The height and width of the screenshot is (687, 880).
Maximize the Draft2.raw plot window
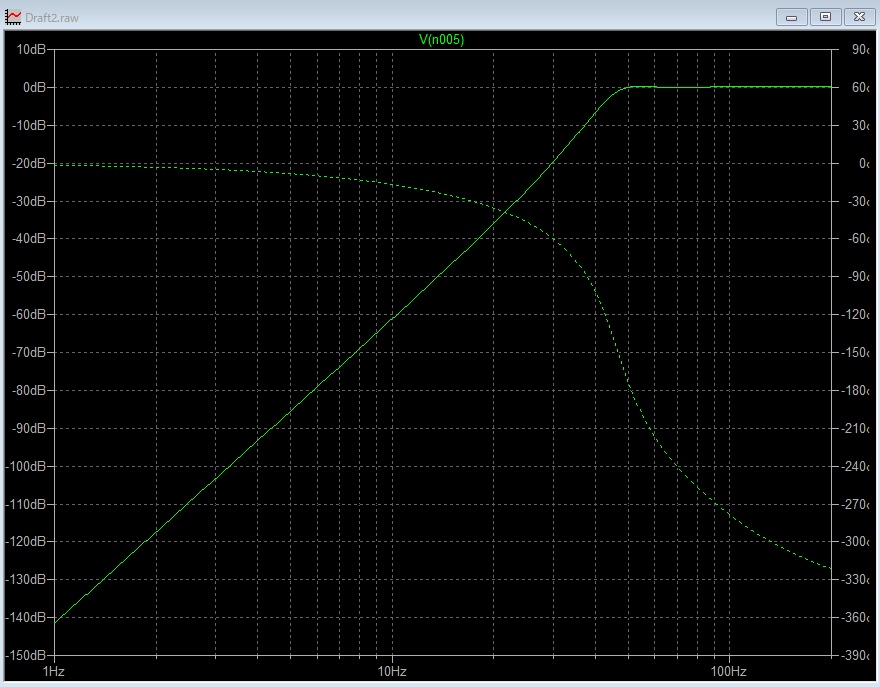(825, 17)
